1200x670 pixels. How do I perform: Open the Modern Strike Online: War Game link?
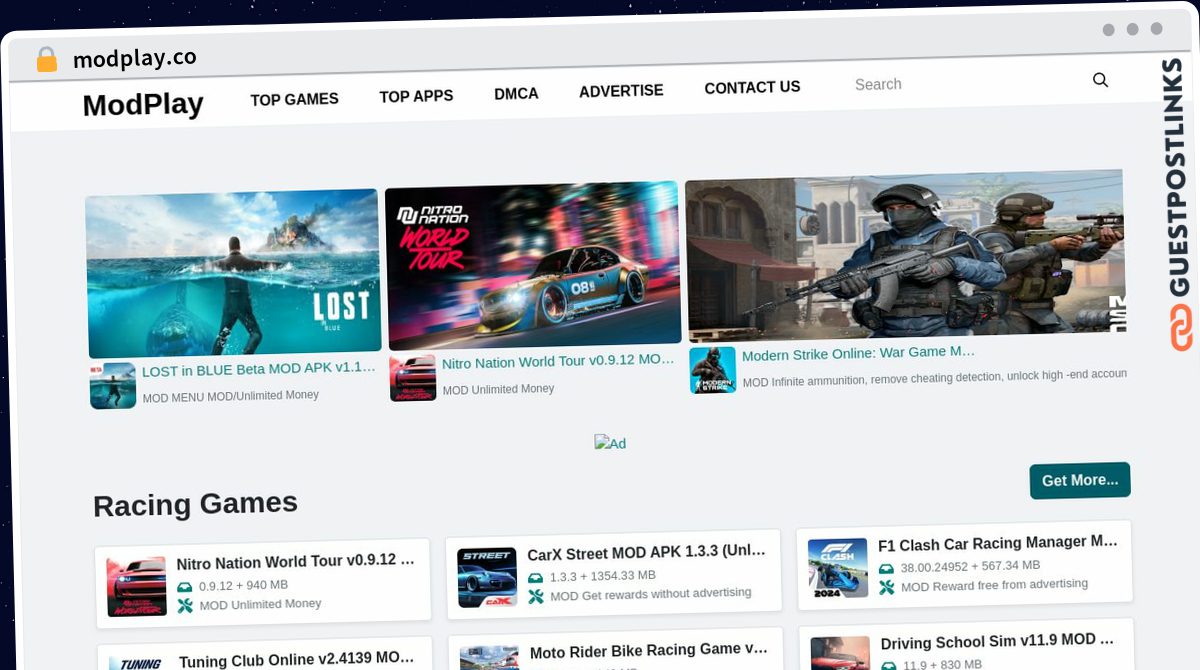pos(858,353)
